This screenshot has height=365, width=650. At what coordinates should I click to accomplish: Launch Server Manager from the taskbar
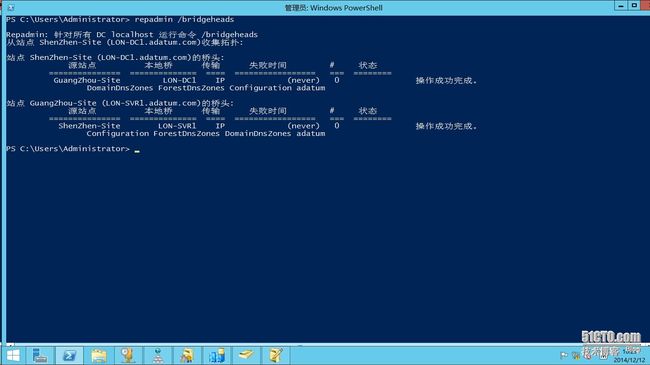[40, 355]
